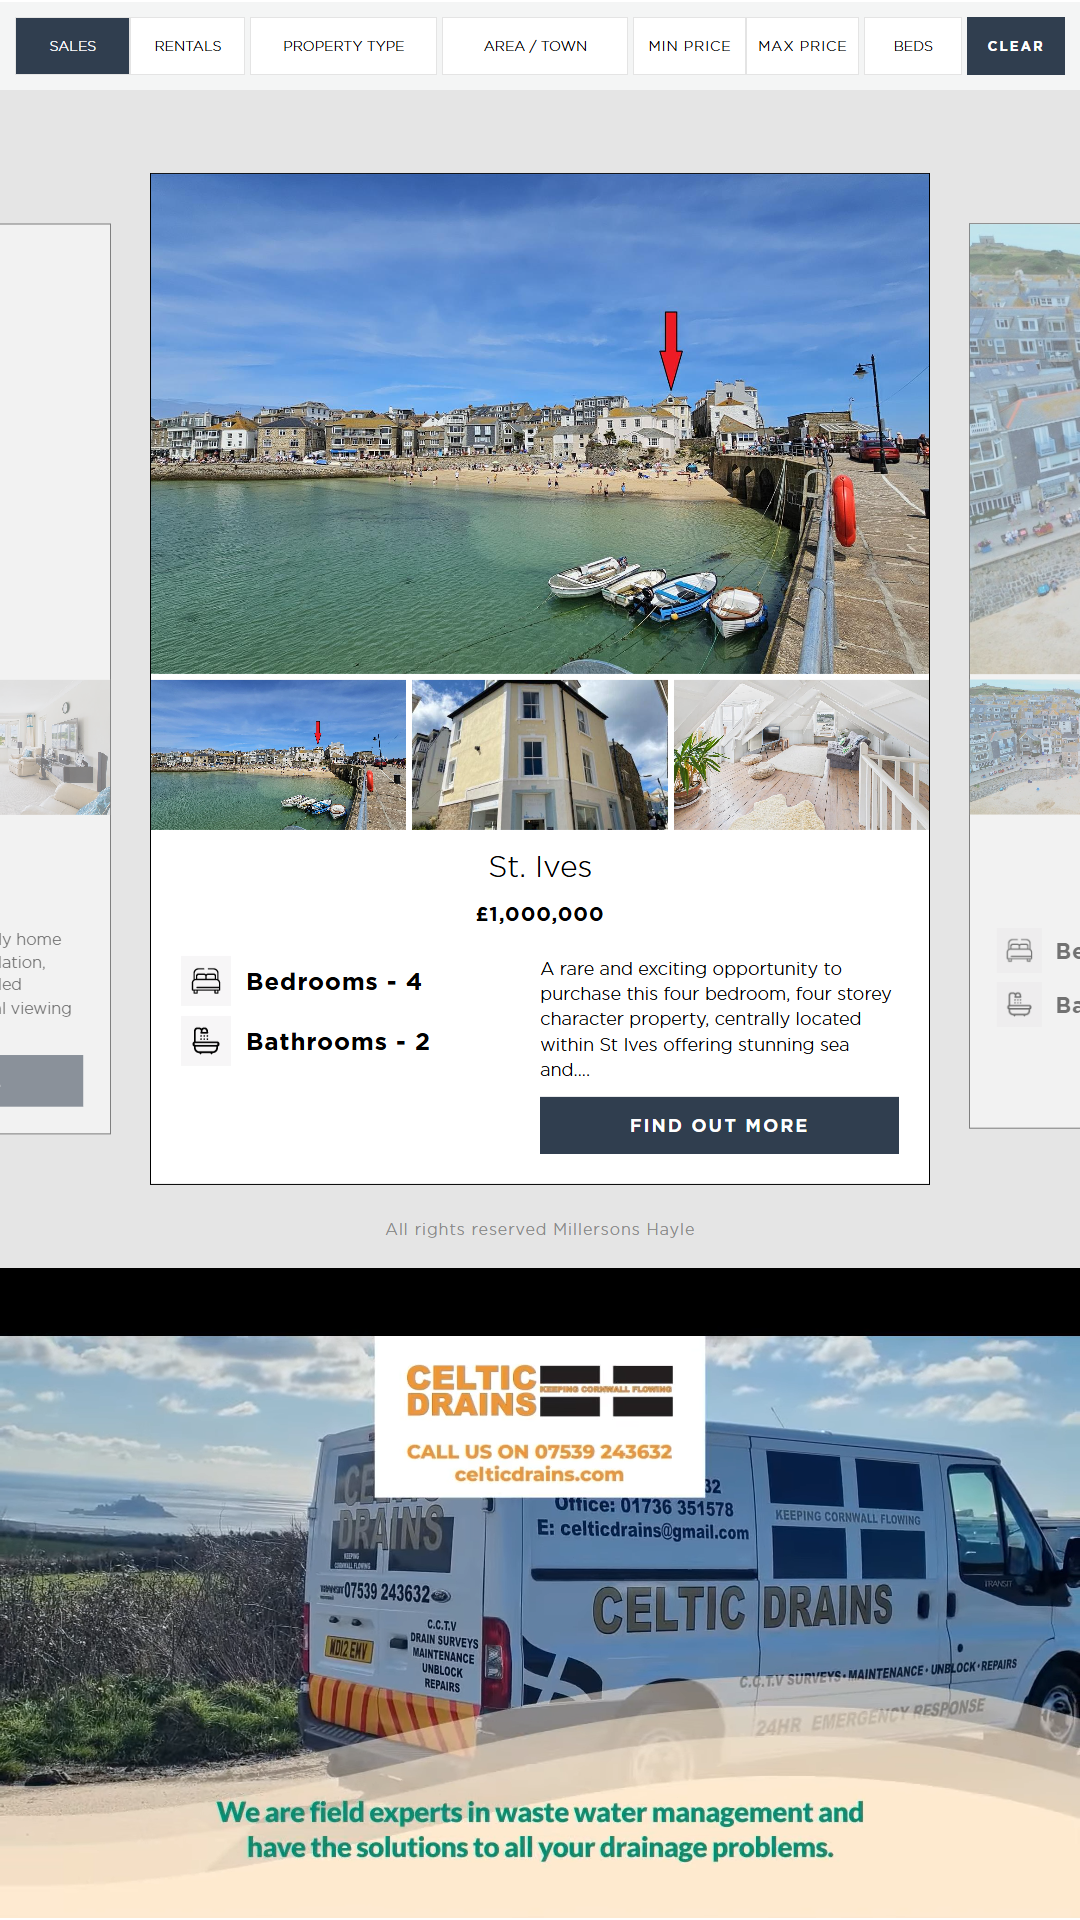
Task: Click the bed icon on next property card
Action: pyautogui.click(x=1019, y=951)
